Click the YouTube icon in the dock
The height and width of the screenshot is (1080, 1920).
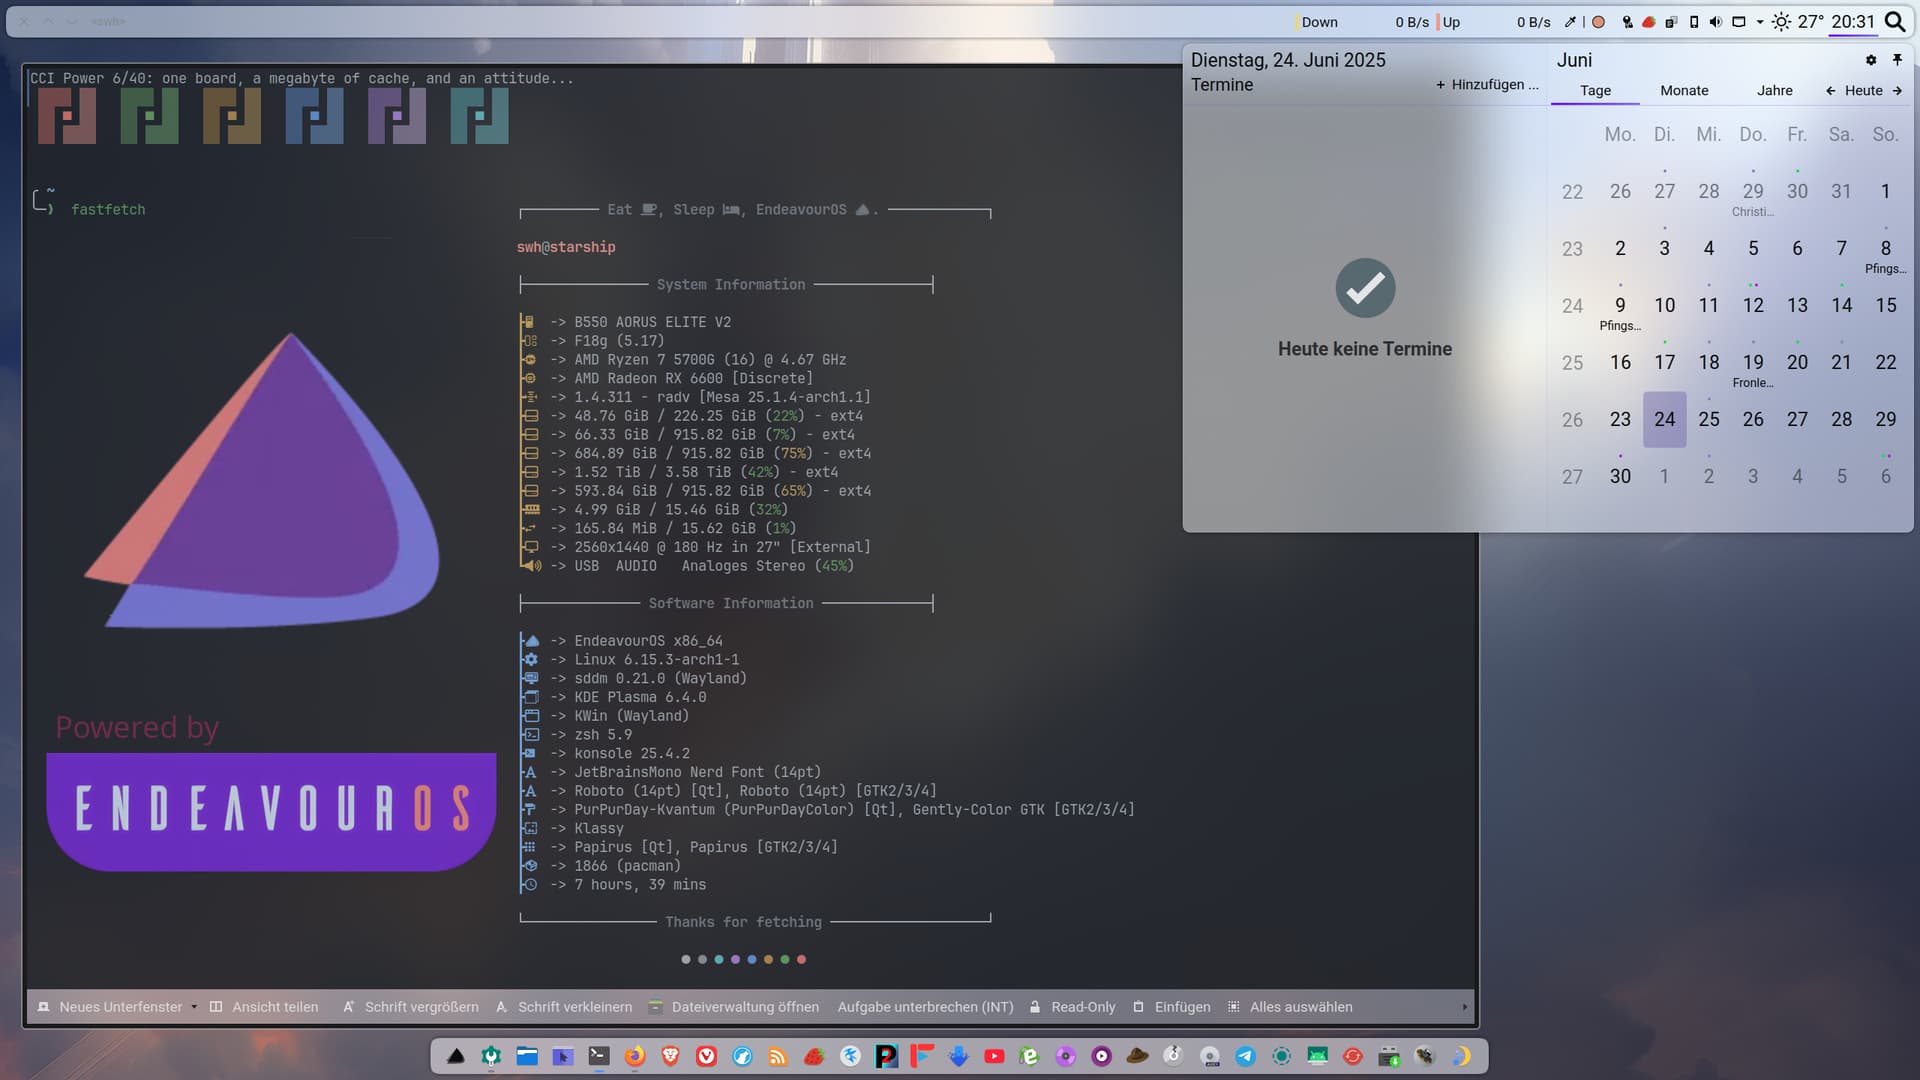point(993,1056)
